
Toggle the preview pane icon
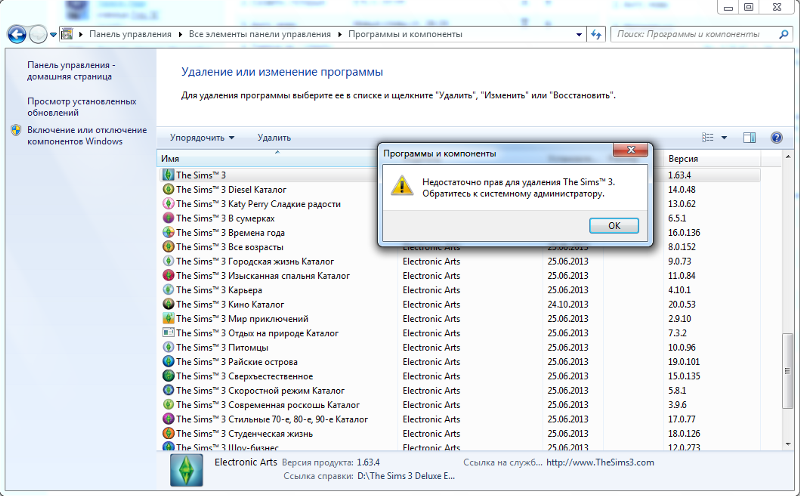click(x=749, y=137)
